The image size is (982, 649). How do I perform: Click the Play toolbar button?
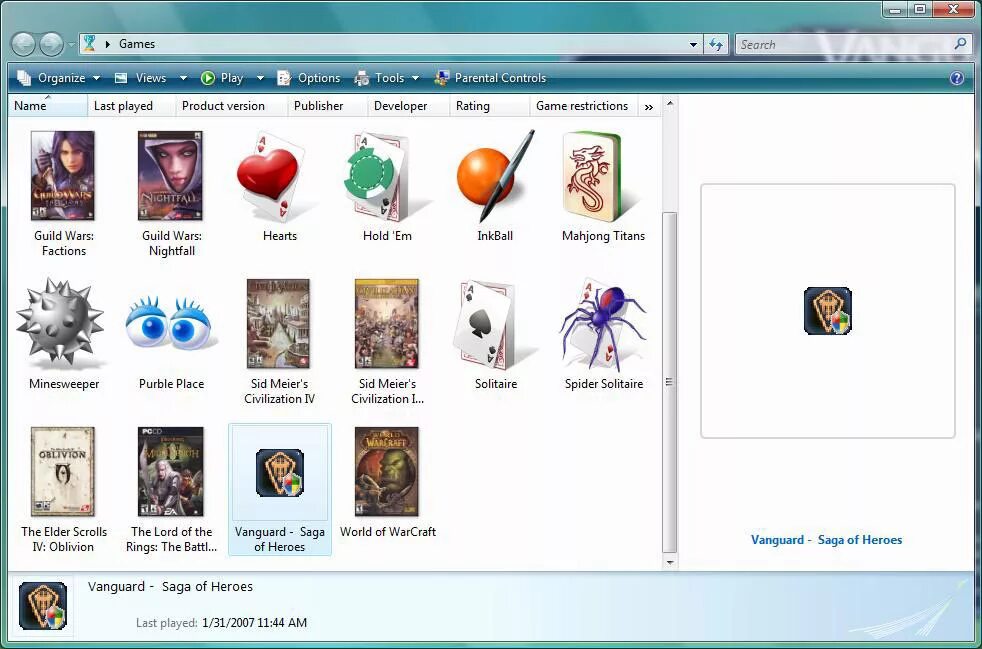(222, 78)
